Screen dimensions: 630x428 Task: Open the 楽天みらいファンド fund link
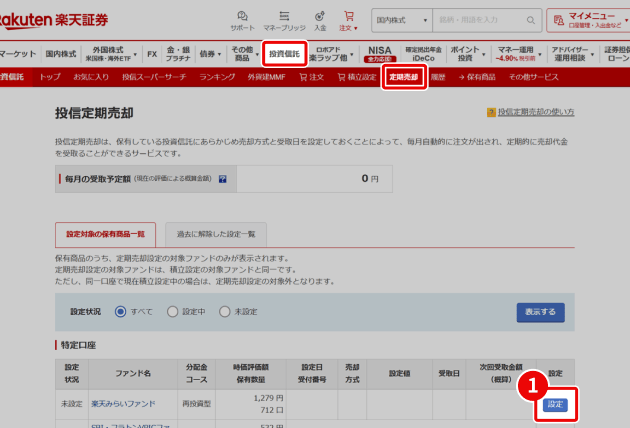(x=123, y=404)
